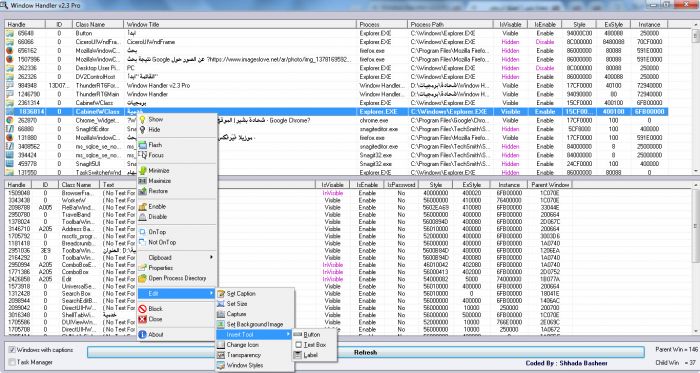Click Hidden status of CiceroUIWndFrame row
This screenshot has height=373, width=700.
(510, 42)
